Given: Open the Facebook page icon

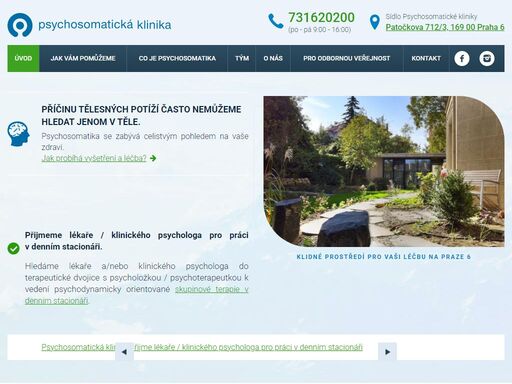Looking at the screenshot, I should (462, 59).
